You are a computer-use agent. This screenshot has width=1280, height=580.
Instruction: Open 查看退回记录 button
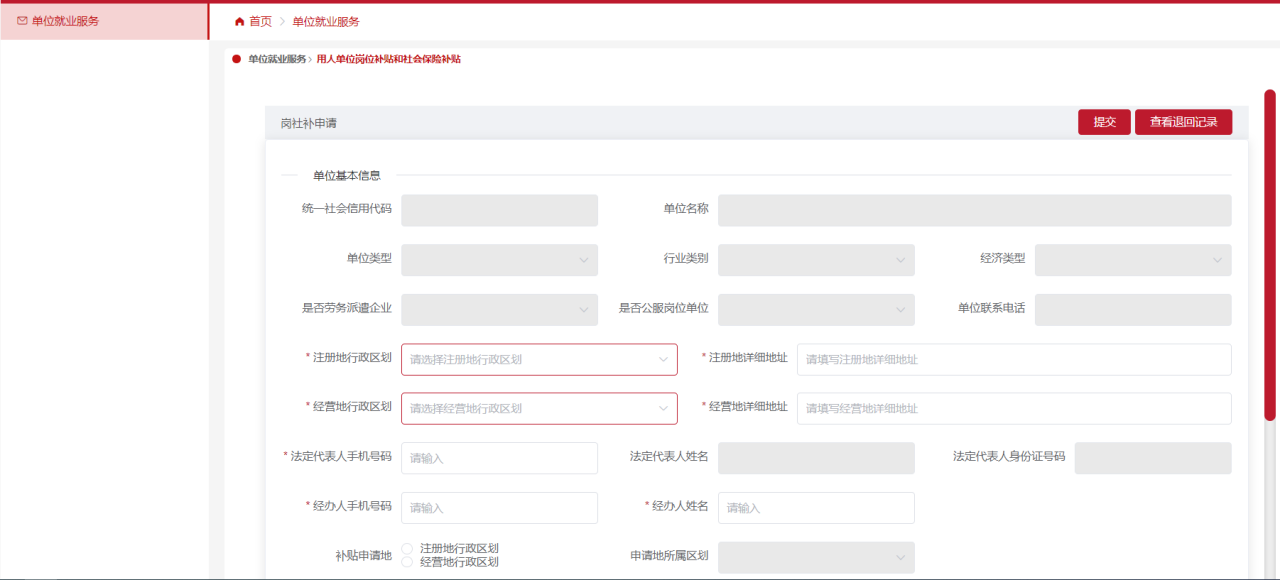point(1183,122)
